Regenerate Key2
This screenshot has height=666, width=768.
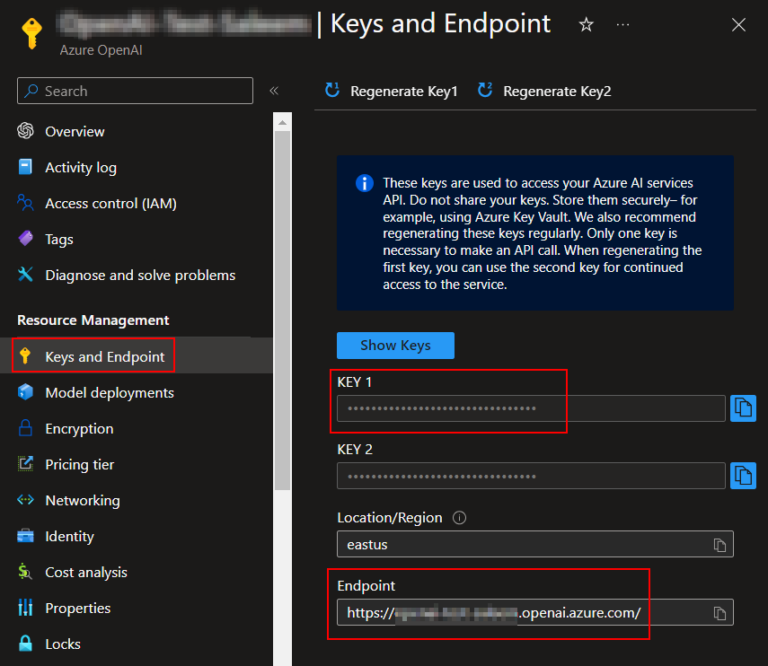(544, 91)
